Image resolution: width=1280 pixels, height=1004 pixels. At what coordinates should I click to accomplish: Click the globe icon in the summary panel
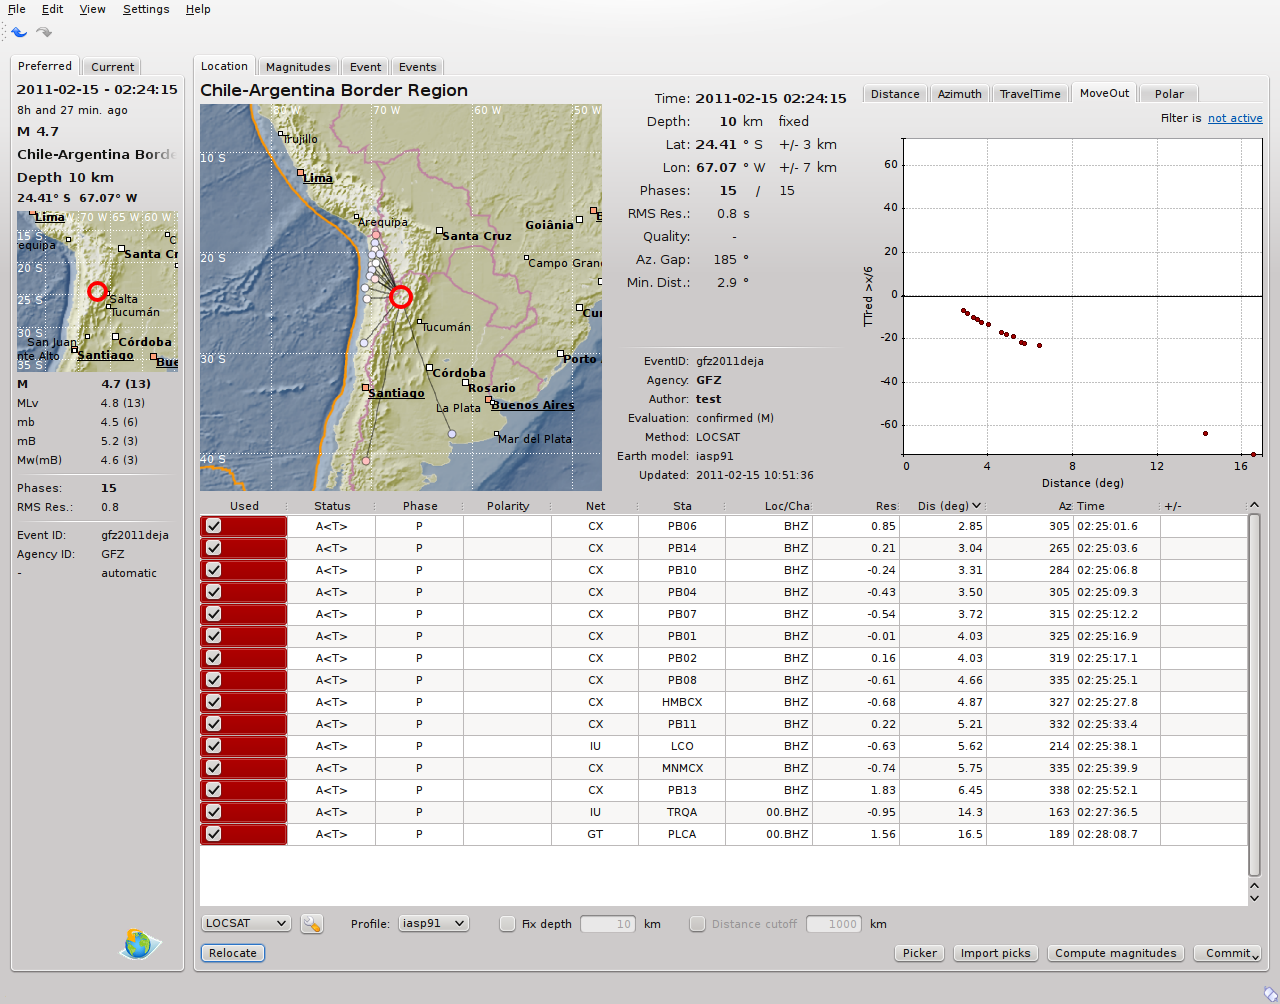[139, 943]
